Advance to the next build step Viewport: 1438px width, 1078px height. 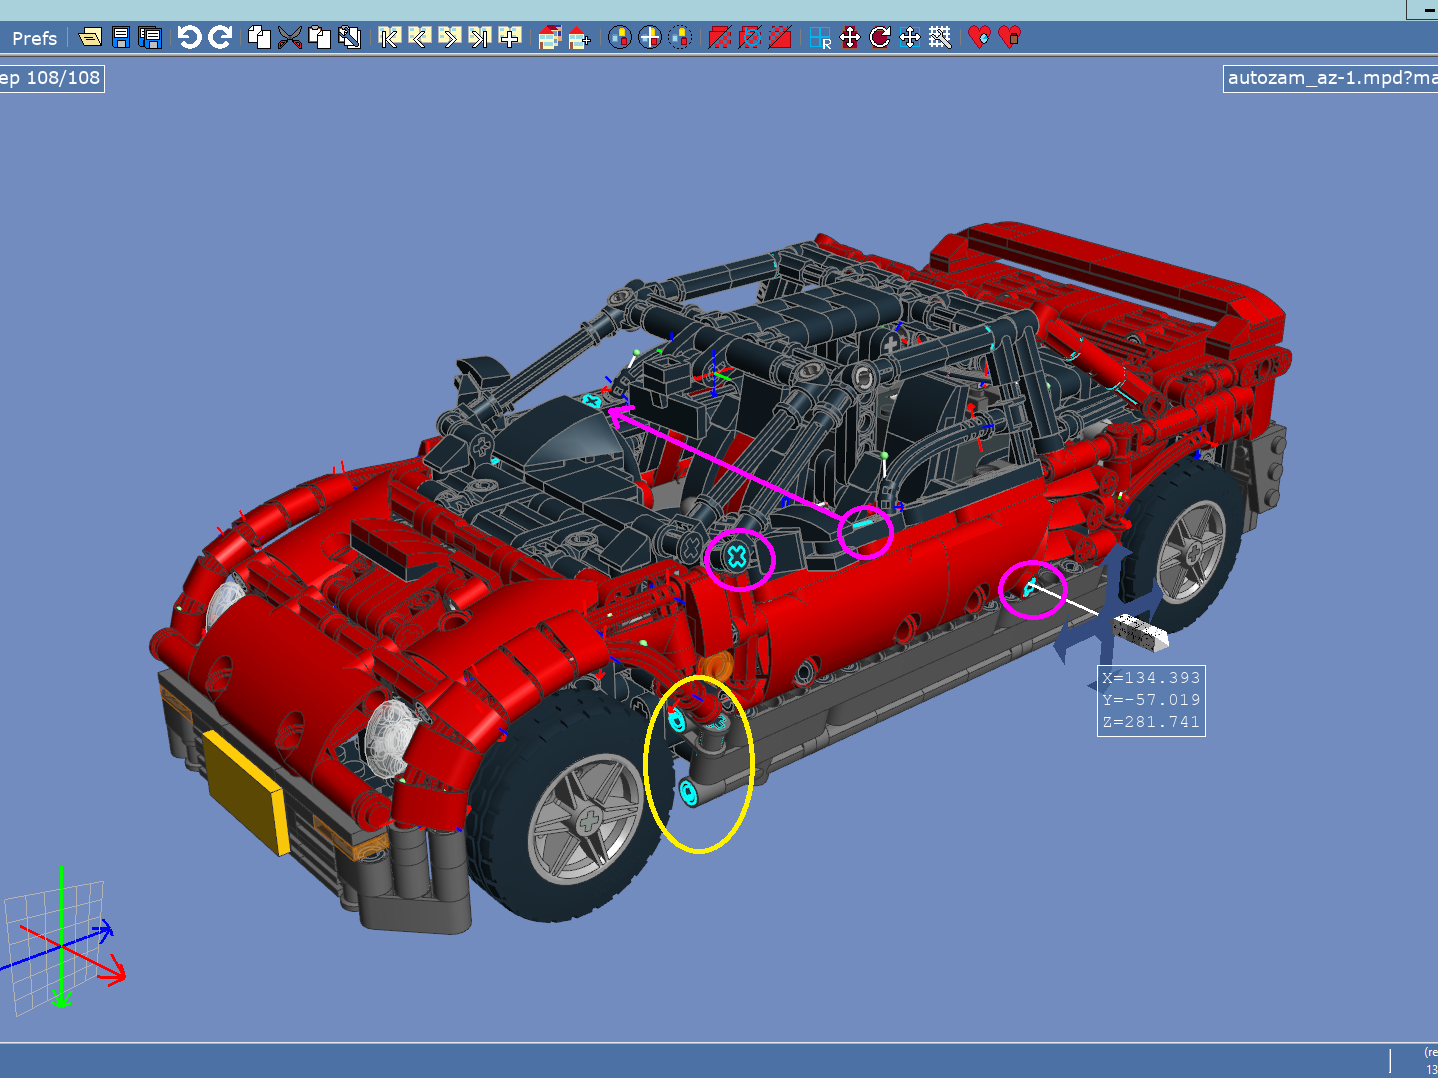449,37
